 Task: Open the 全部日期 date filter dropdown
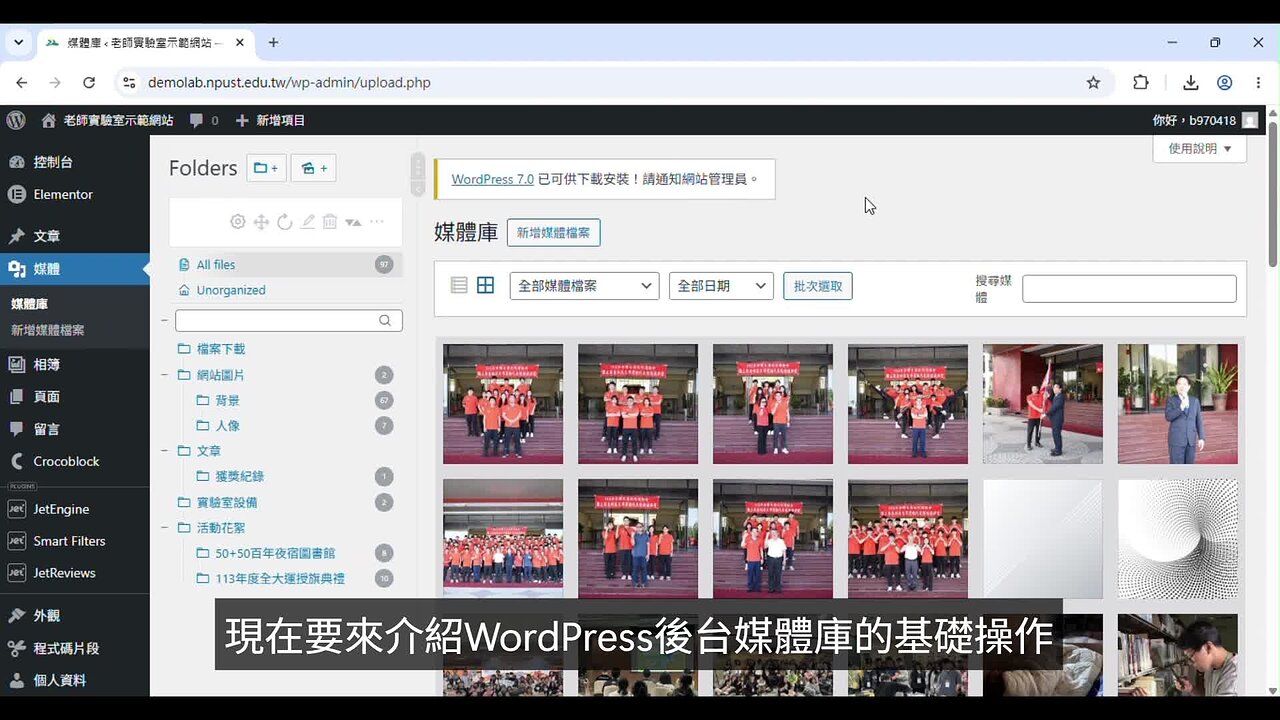(721, 286)
